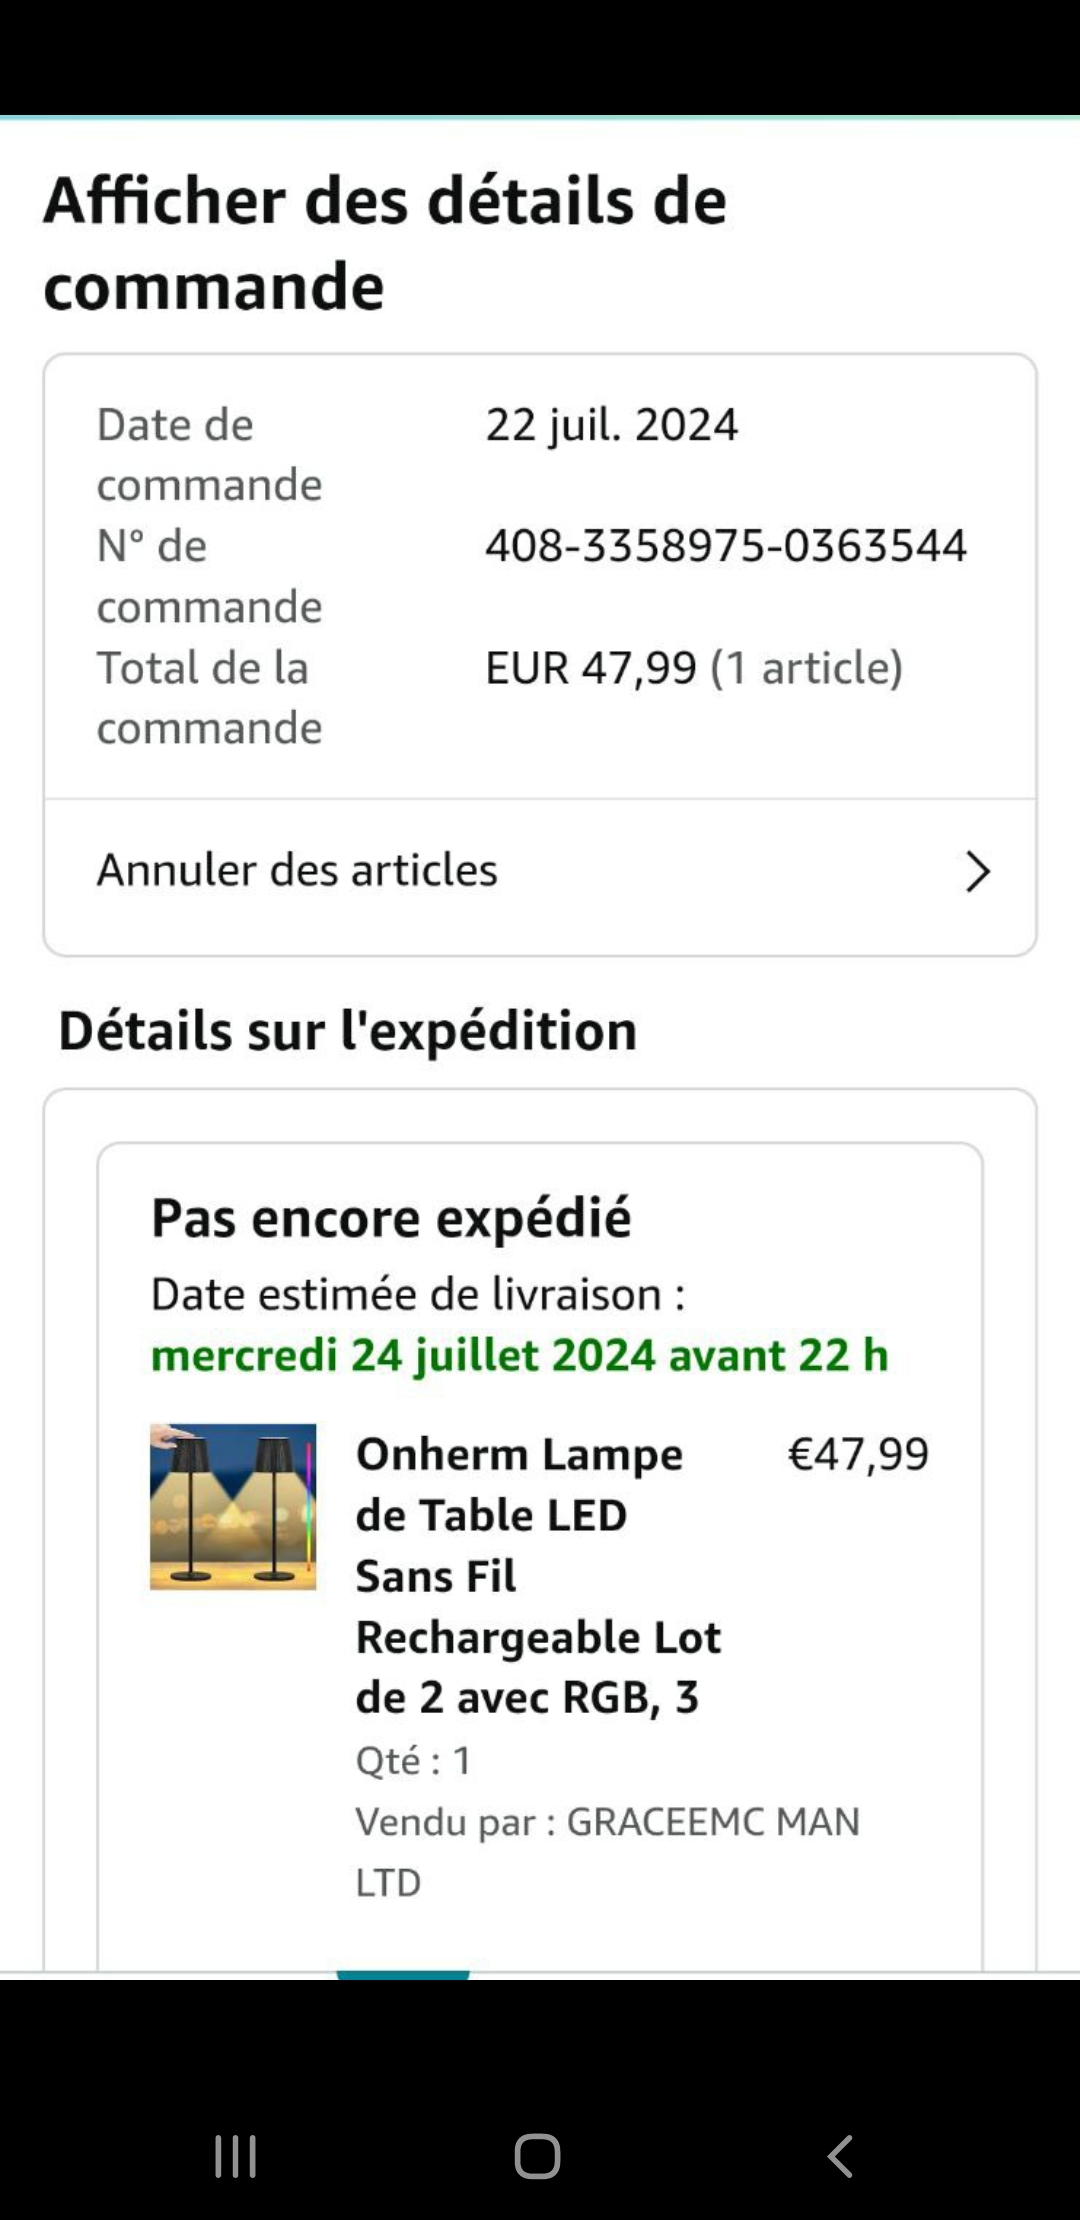This screenshot has height=2220, width=1080.
Task: Tap the Pas encore expédié status heading
Action: (391, 1218)
